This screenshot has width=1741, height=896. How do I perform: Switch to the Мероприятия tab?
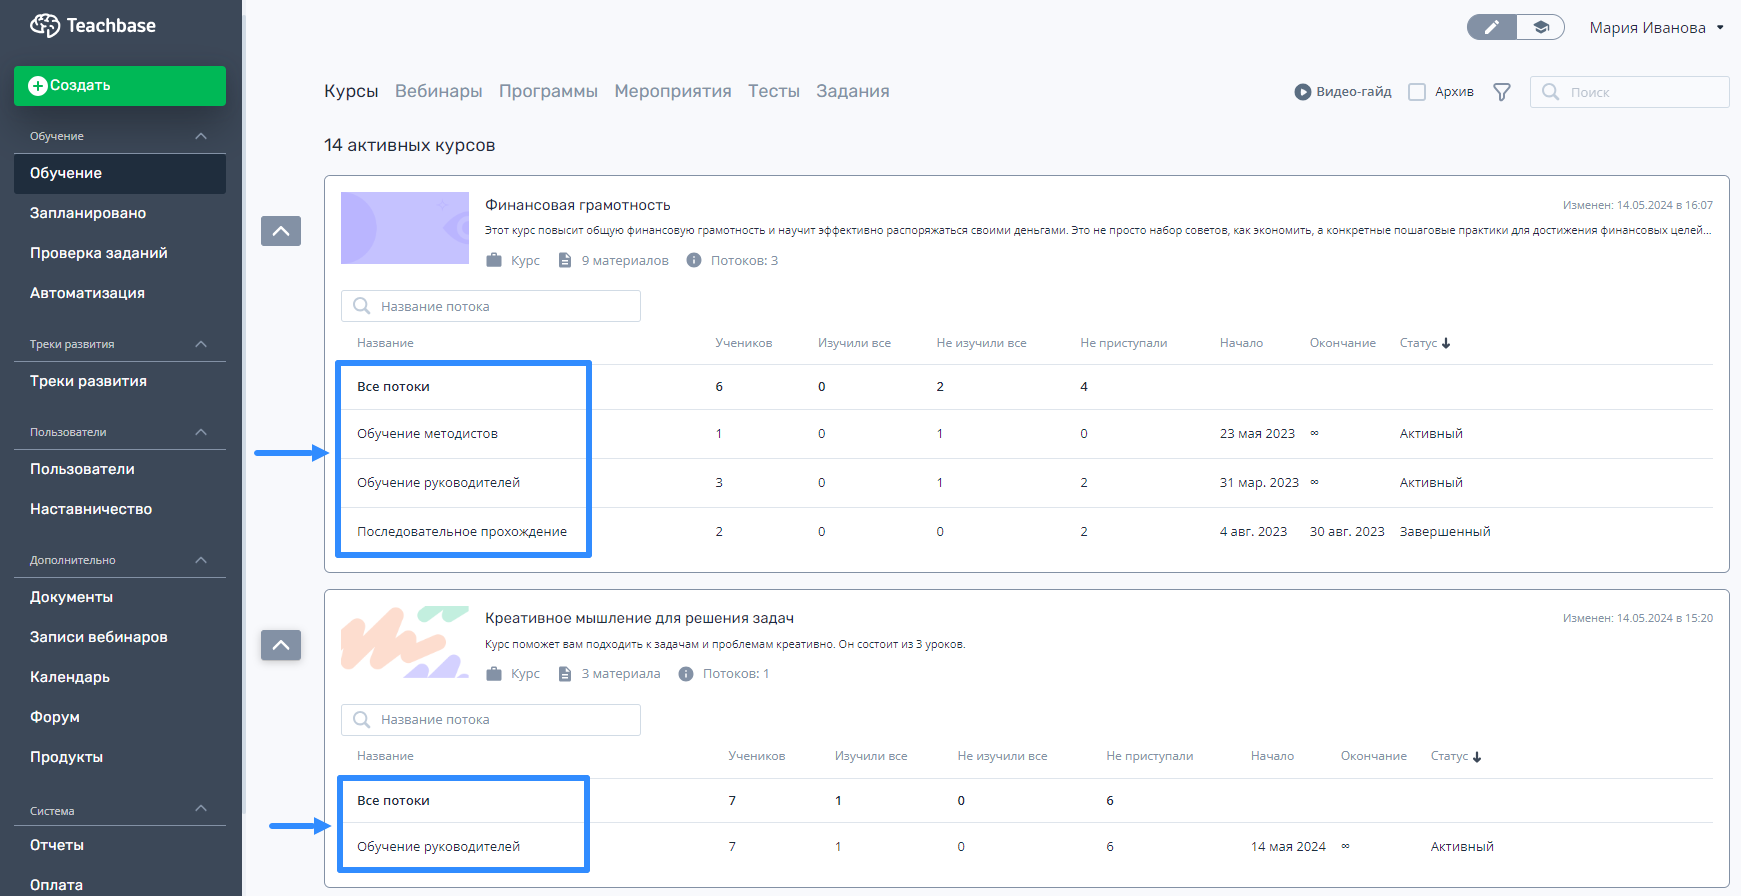click(673, 91)
